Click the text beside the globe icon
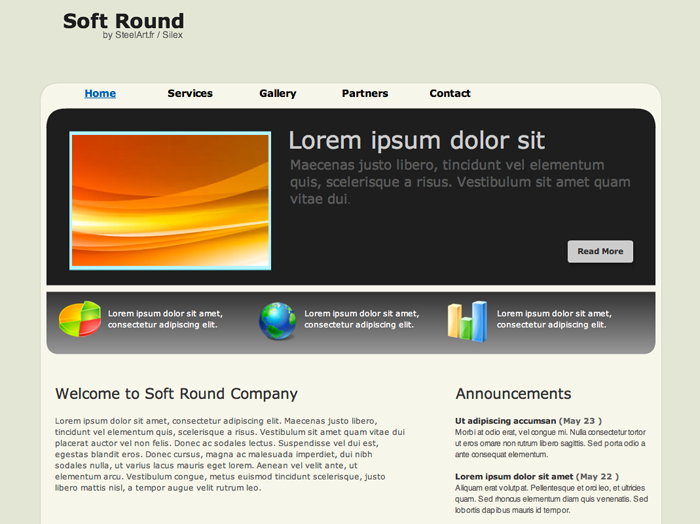 [x=362, y=319]
